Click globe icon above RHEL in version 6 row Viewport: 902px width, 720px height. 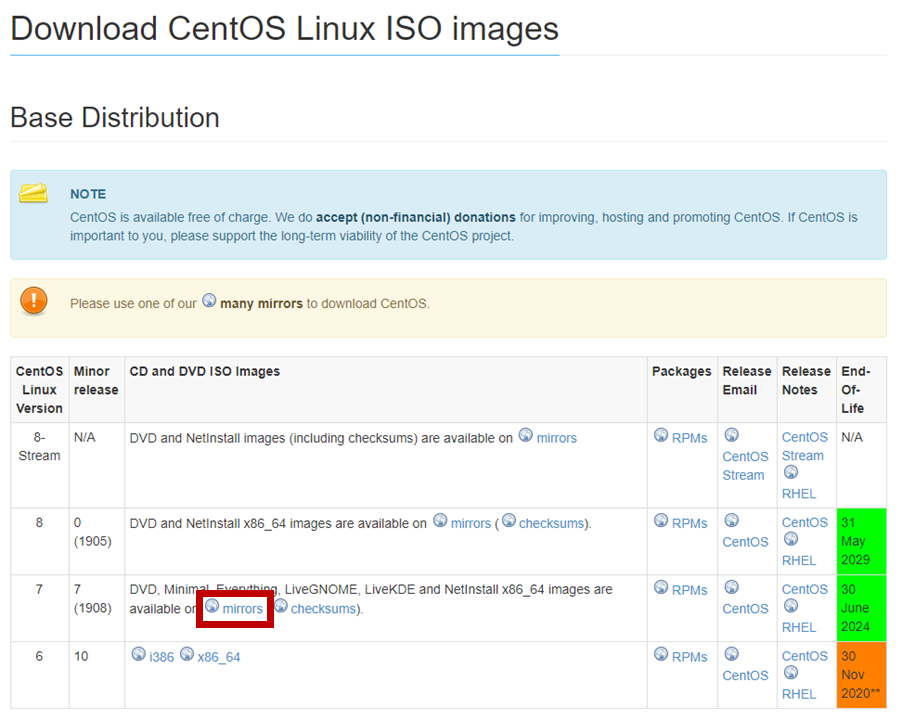click(791, 673)
